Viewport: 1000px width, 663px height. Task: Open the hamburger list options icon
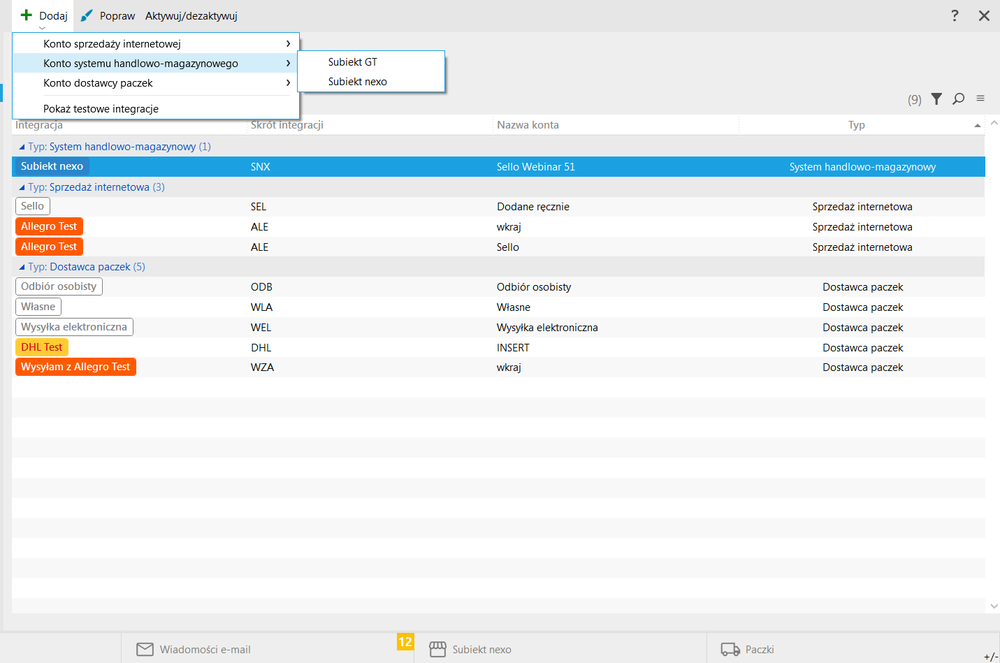click(x=980, y=99)
